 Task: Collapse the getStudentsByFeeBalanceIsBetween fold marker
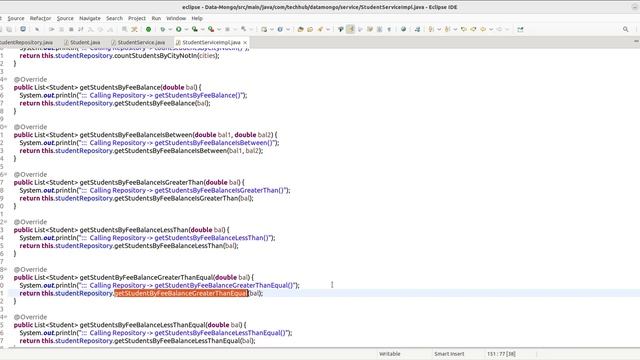[x=5, y=127]
